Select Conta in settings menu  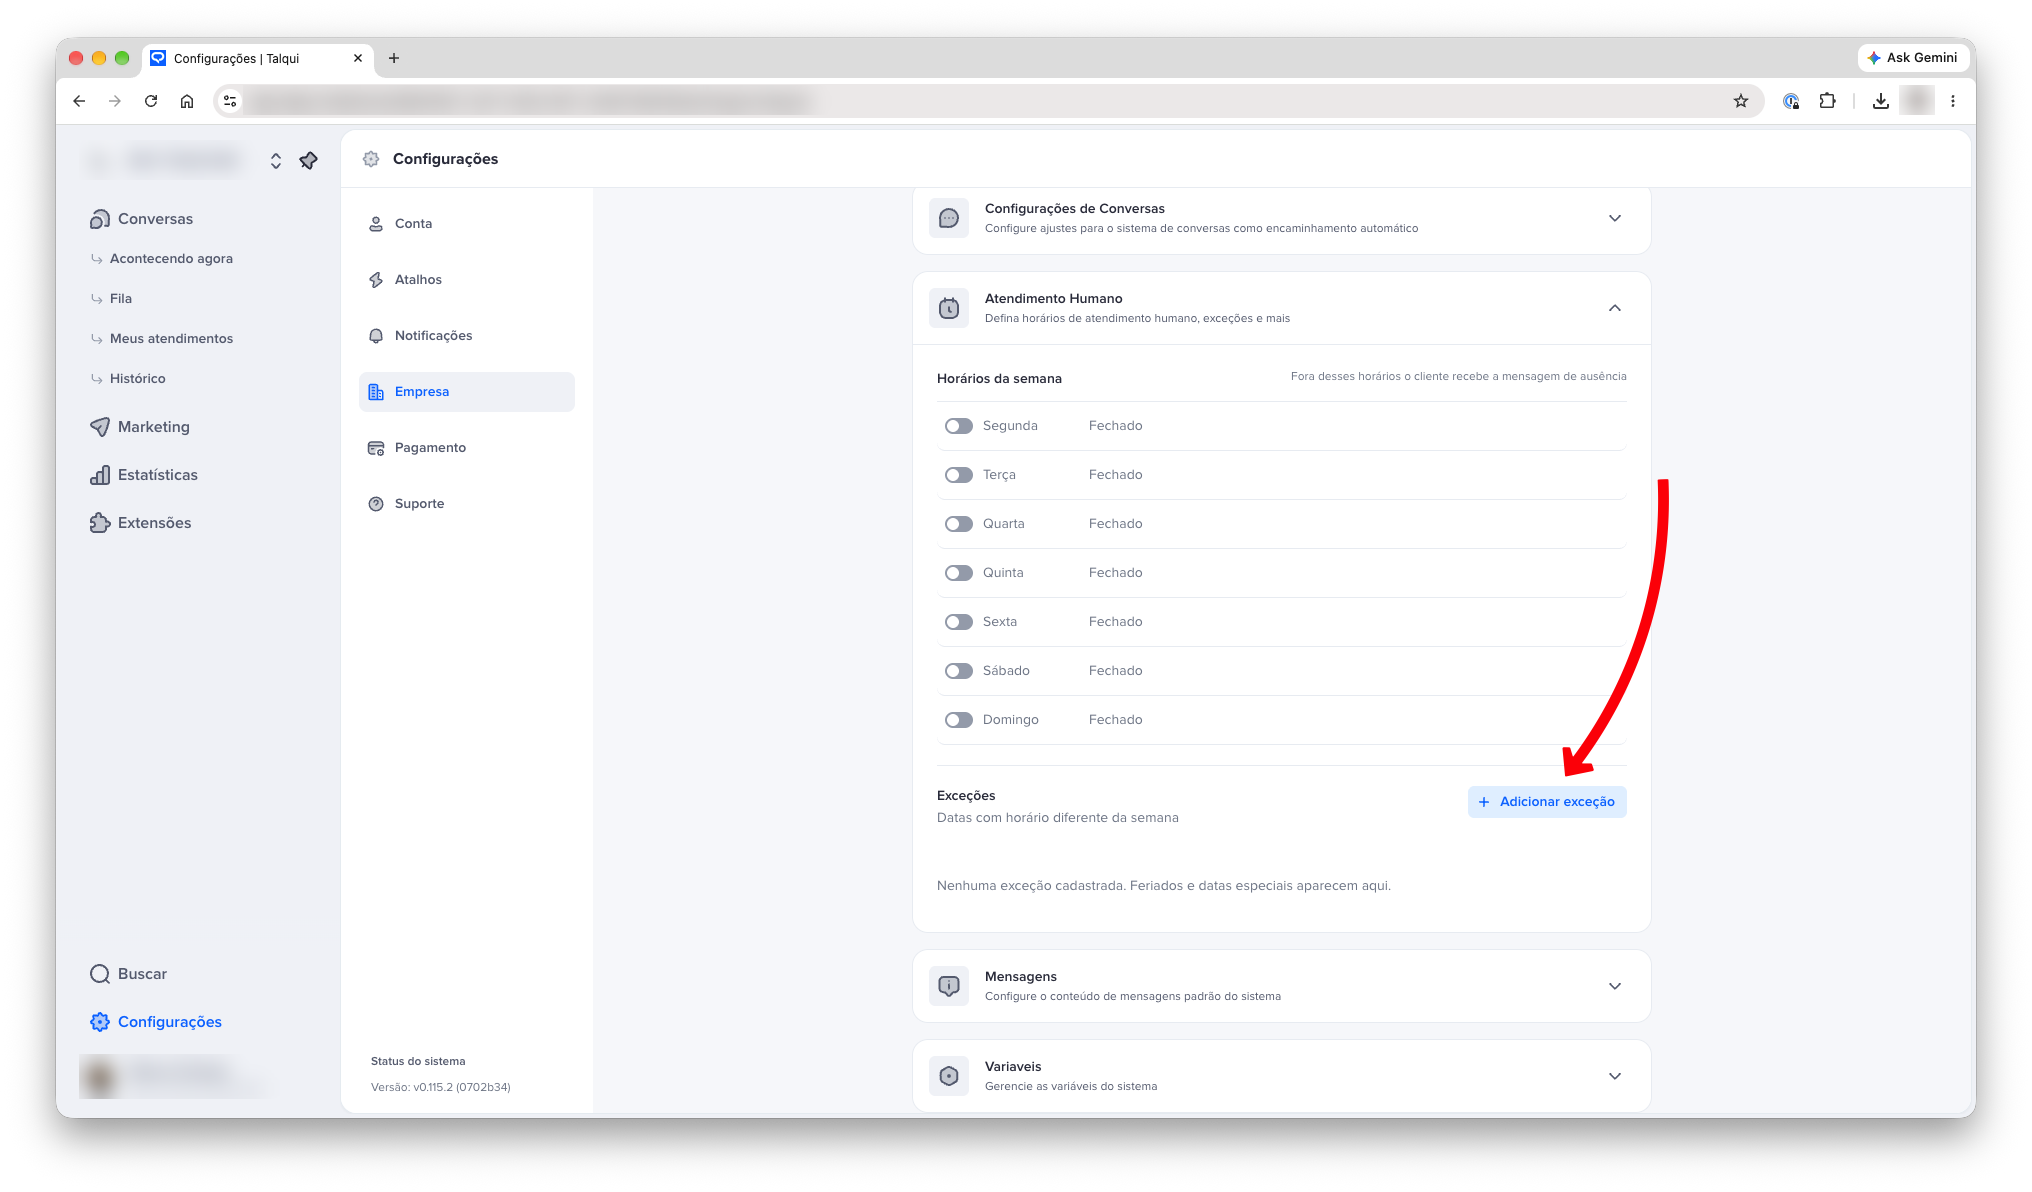467,224
